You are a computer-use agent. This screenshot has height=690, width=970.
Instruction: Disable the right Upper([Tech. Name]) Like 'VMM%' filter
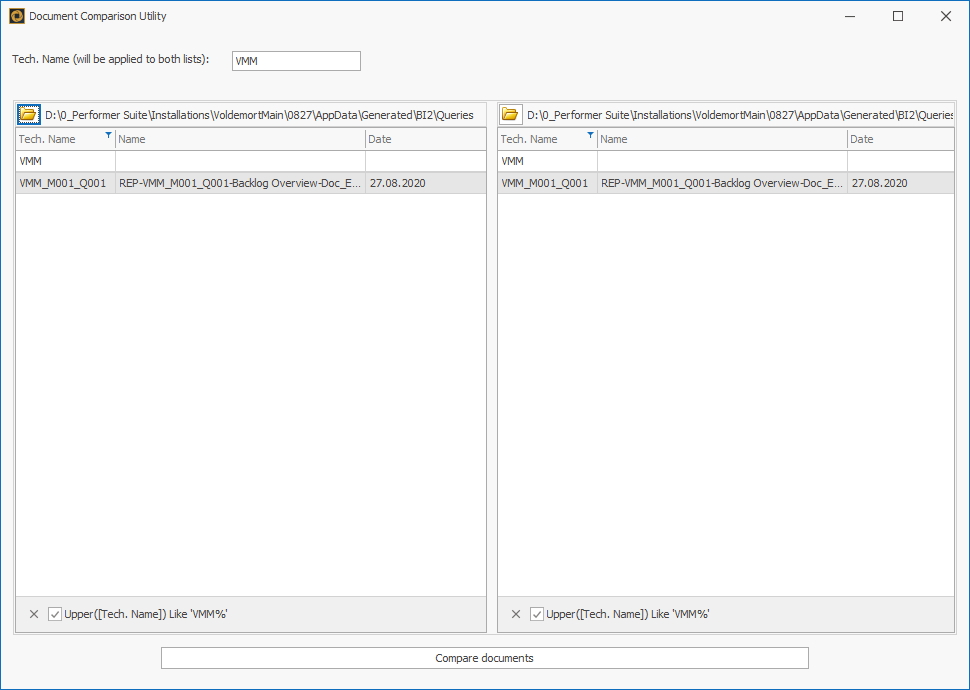[x=537, y=613]
